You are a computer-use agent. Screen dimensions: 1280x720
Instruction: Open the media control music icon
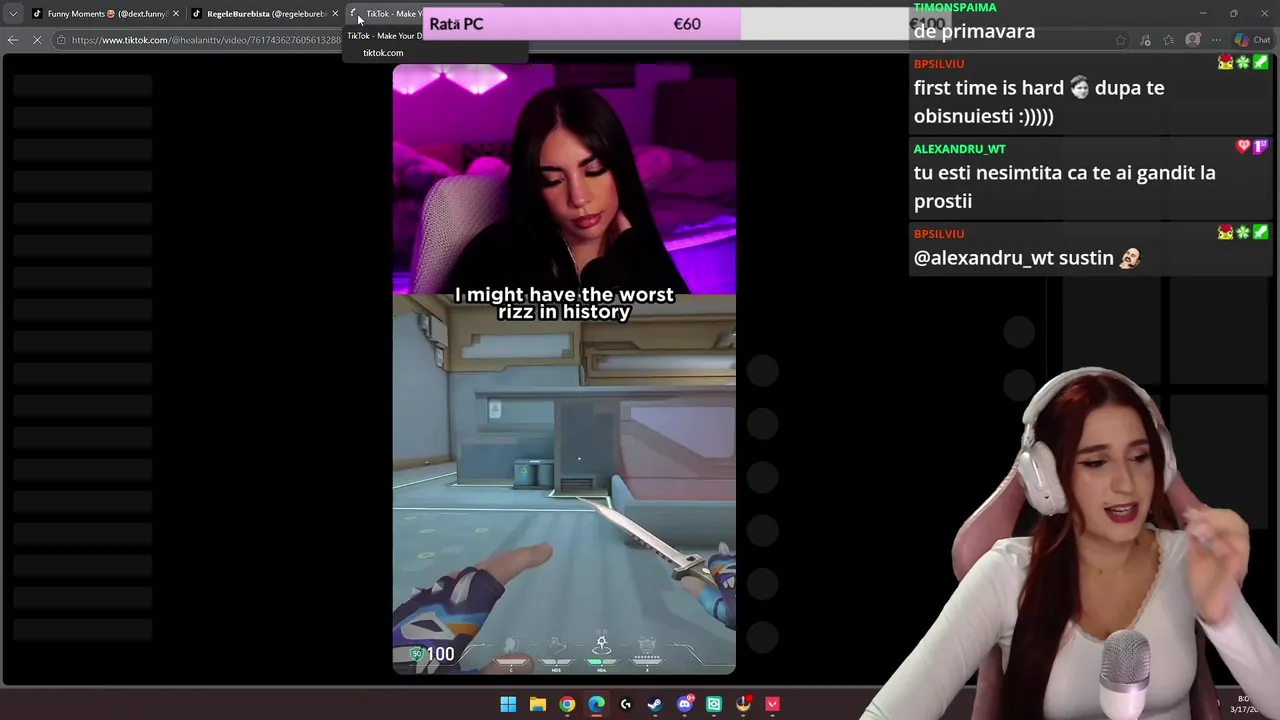point(1145,40)
